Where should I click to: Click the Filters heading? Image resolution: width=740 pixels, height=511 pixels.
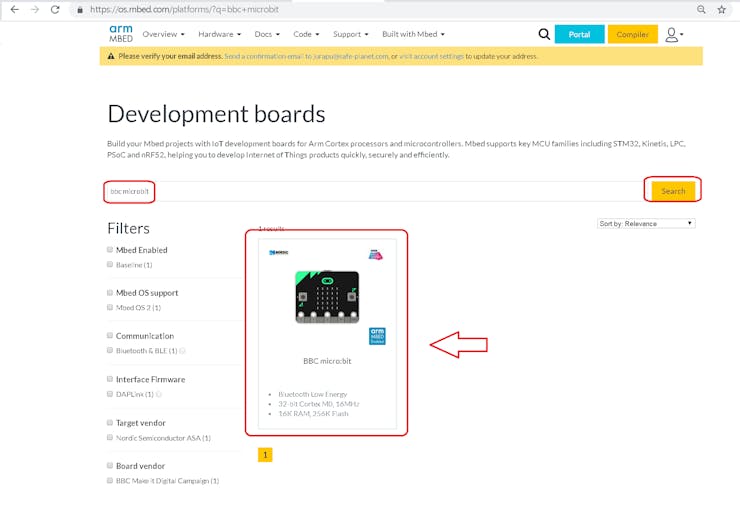point(128,228)
